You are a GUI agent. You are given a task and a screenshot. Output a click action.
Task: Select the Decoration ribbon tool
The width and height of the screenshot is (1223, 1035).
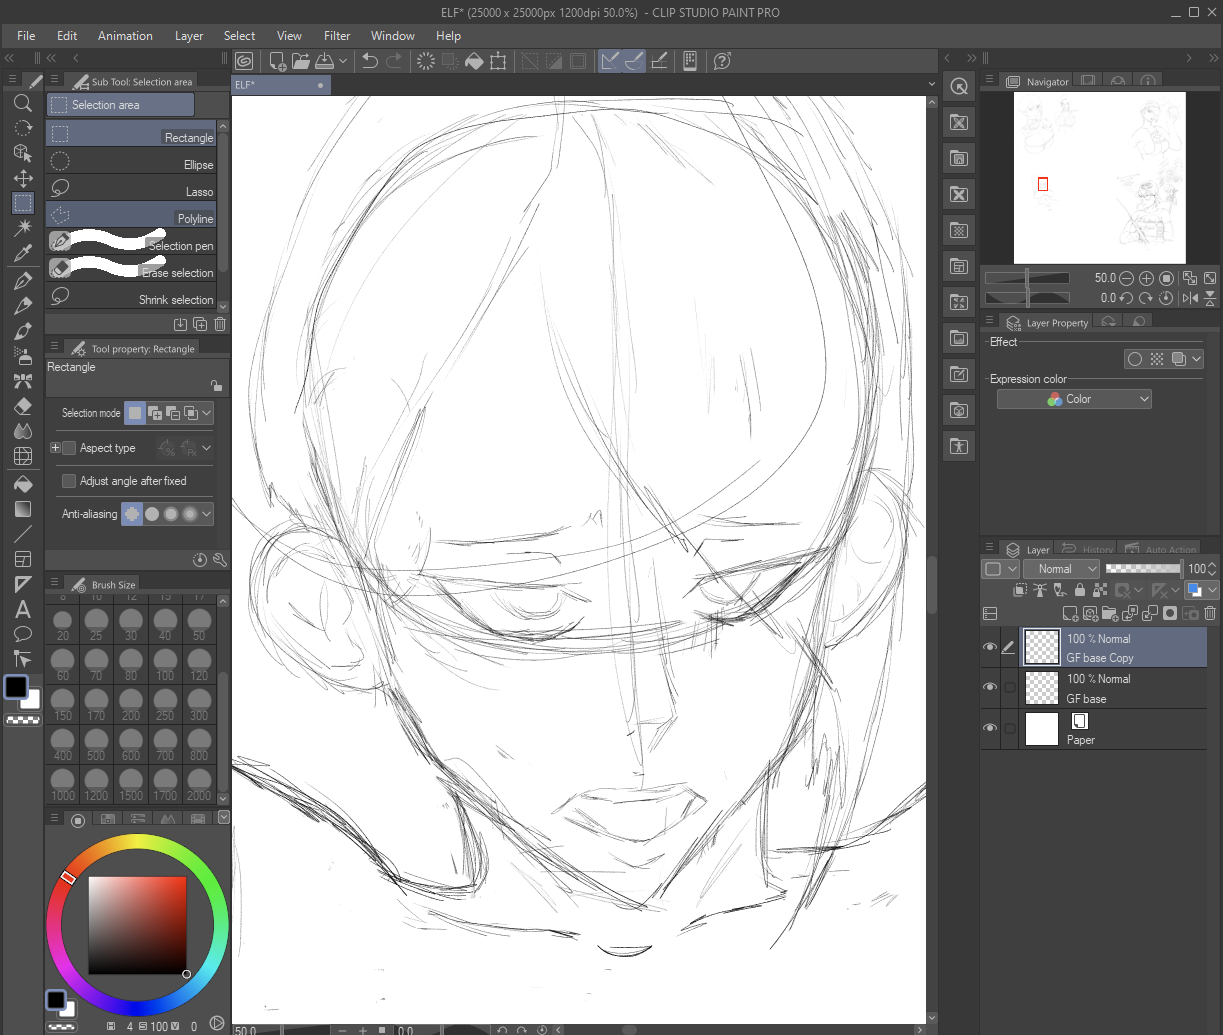click(x=23, y=381)
